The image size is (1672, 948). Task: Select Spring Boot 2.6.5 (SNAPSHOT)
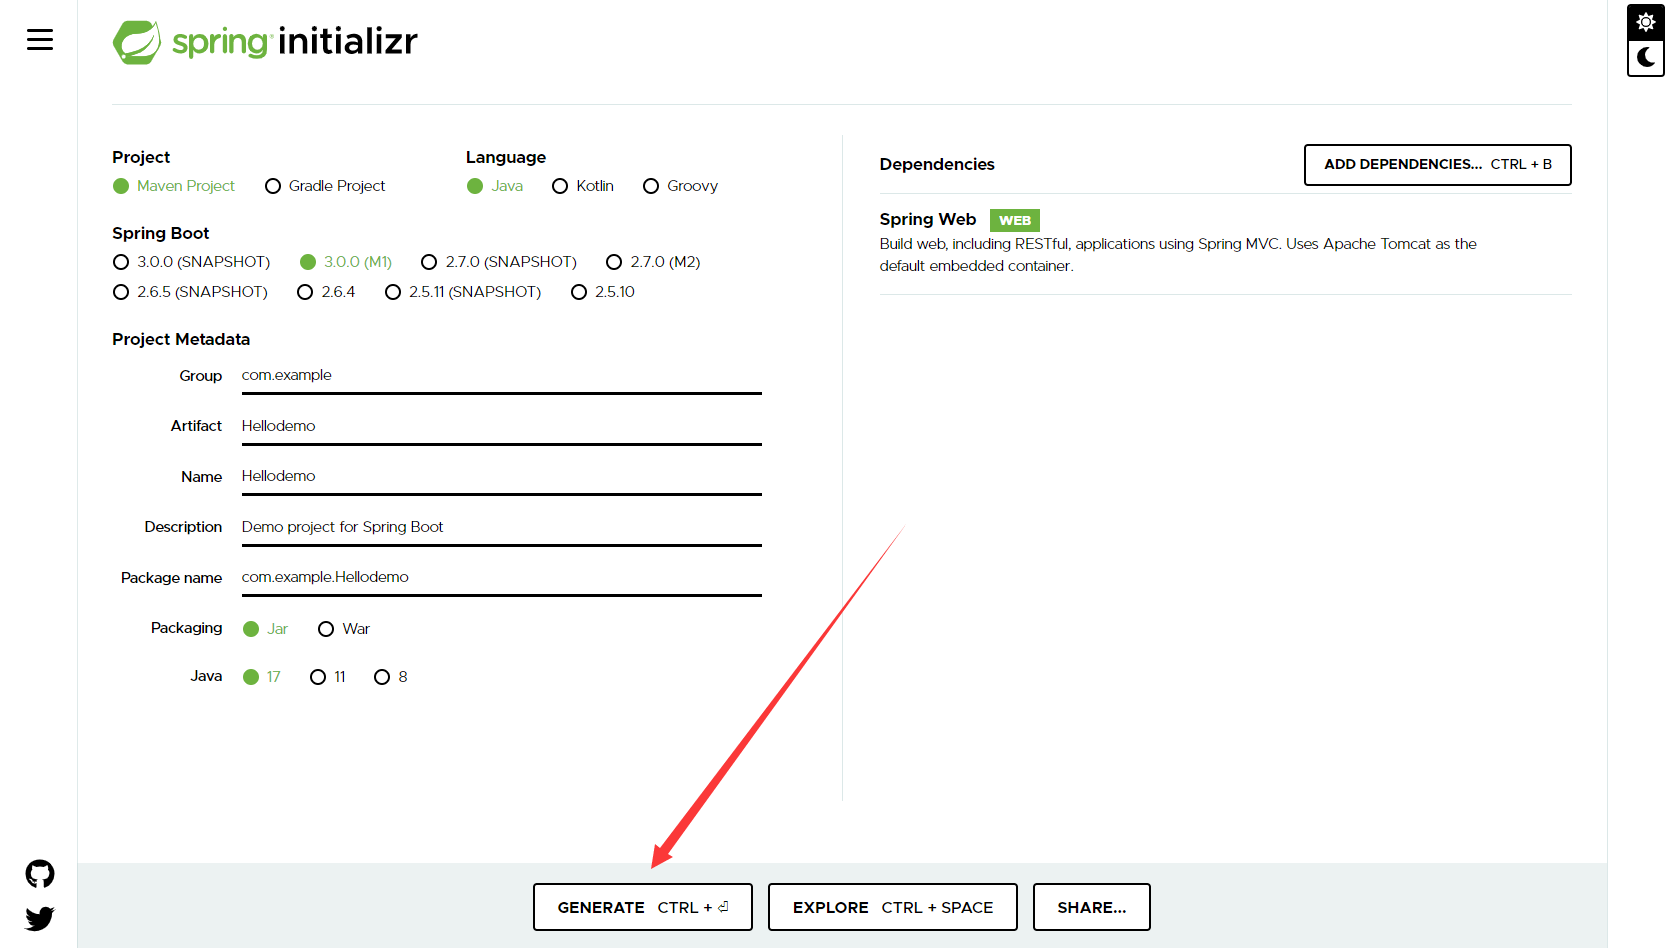point(190,292)
